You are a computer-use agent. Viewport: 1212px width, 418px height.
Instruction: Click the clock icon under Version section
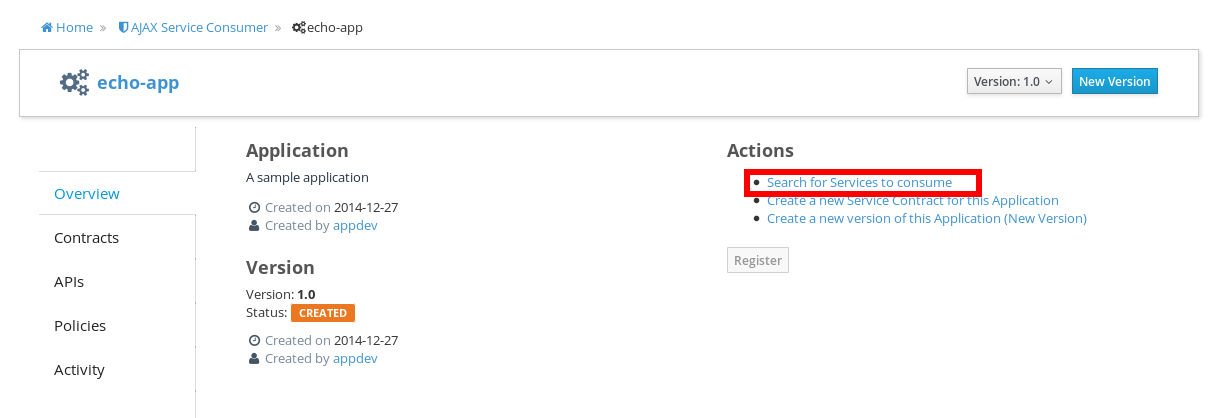coord(254,341)
